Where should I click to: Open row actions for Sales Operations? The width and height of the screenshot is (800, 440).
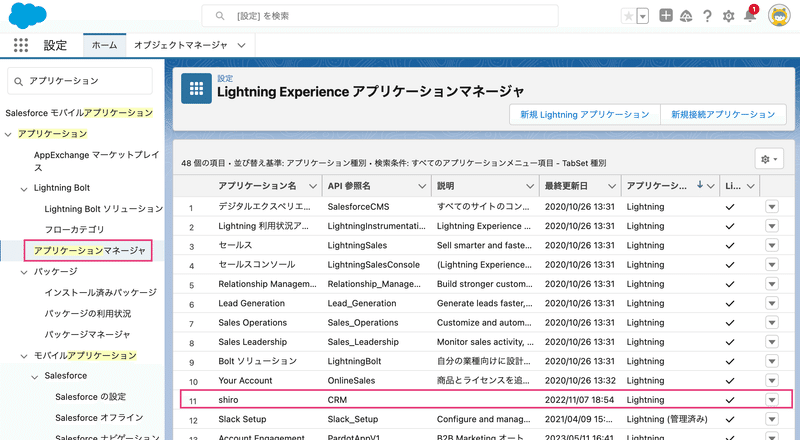(x=772, y=323)
